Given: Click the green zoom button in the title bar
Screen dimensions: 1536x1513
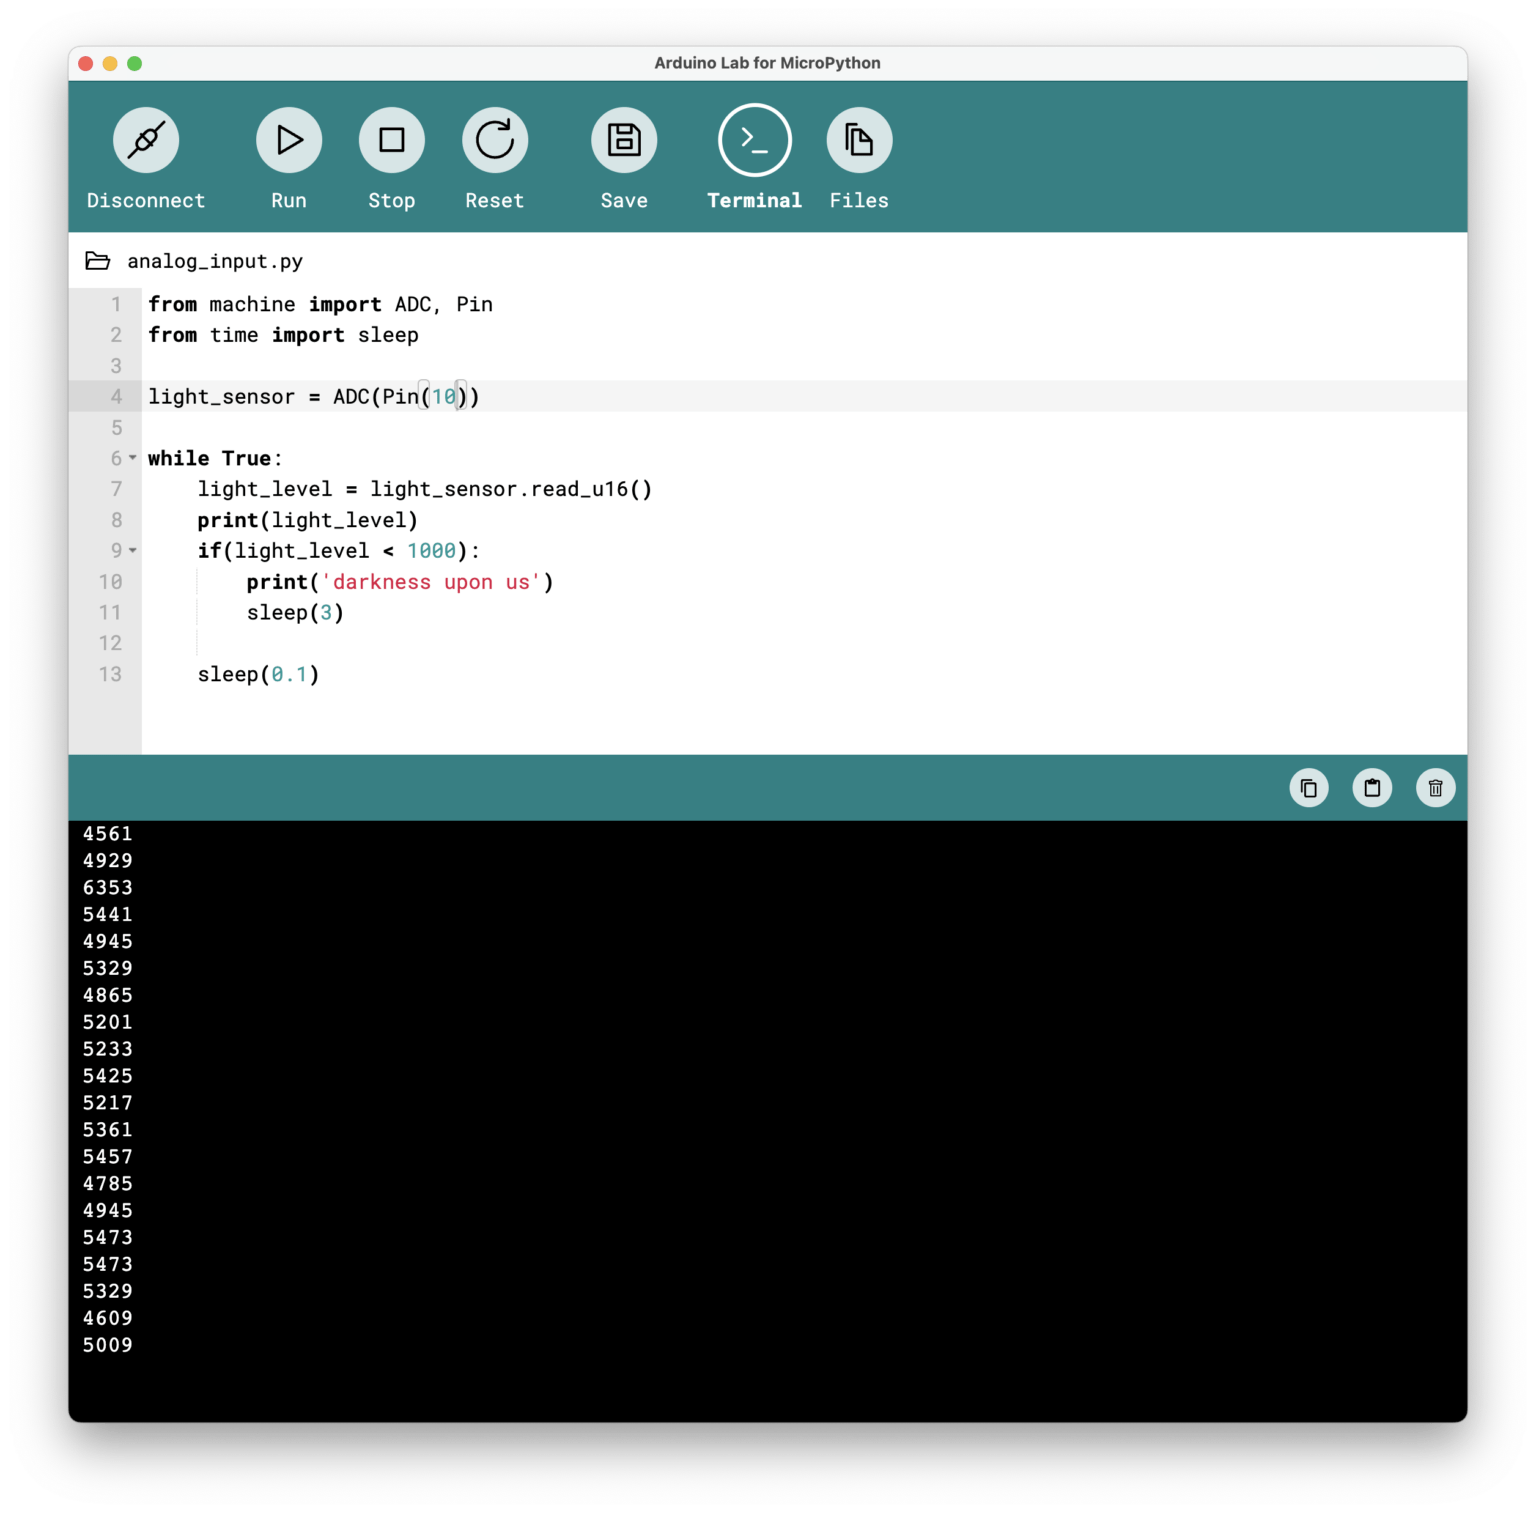Looking at the screenshot, I should [x=133, y=62].
